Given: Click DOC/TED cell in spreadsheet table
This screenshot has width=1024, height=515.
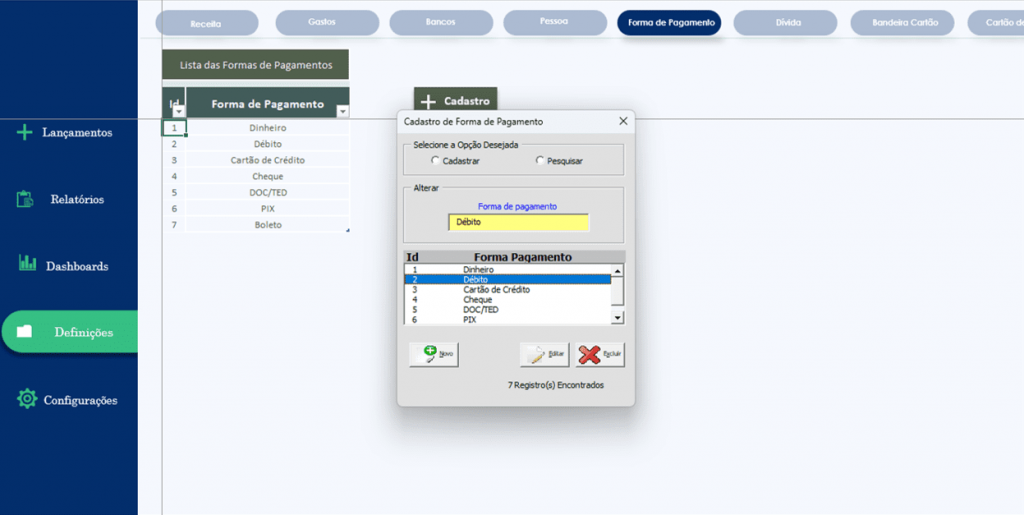Looking at the screenshot, I should point(268,193).
